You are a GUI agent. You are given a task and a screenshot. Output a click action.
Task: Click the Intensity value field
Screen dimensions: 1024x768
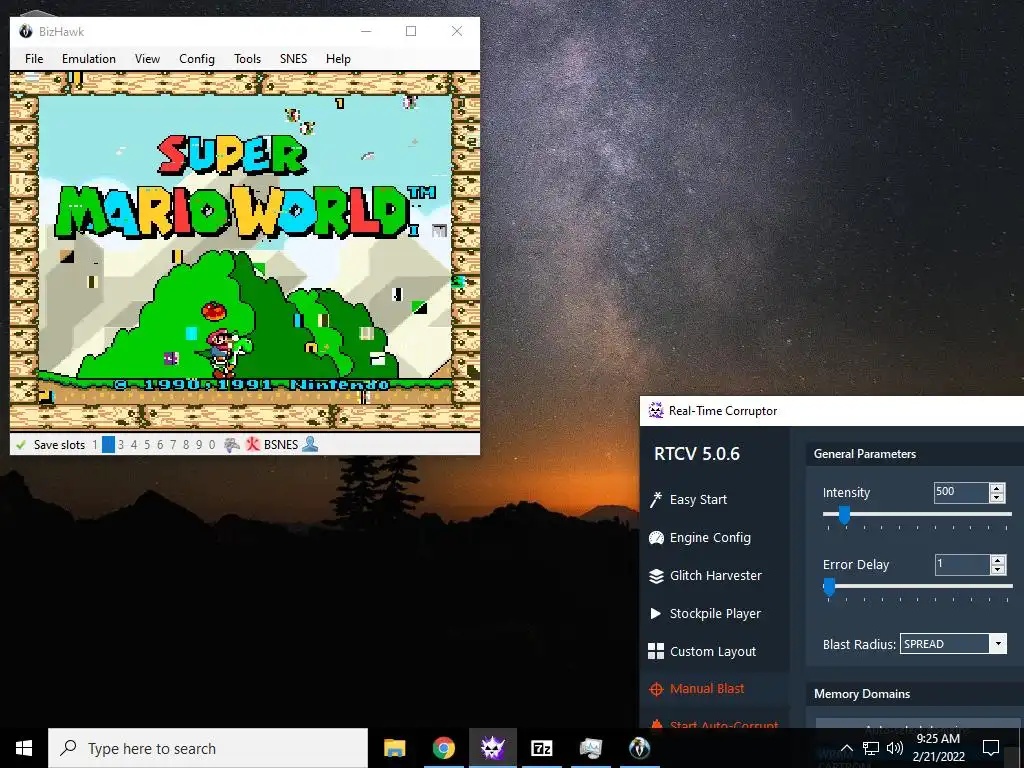click(x=961, y=492)
